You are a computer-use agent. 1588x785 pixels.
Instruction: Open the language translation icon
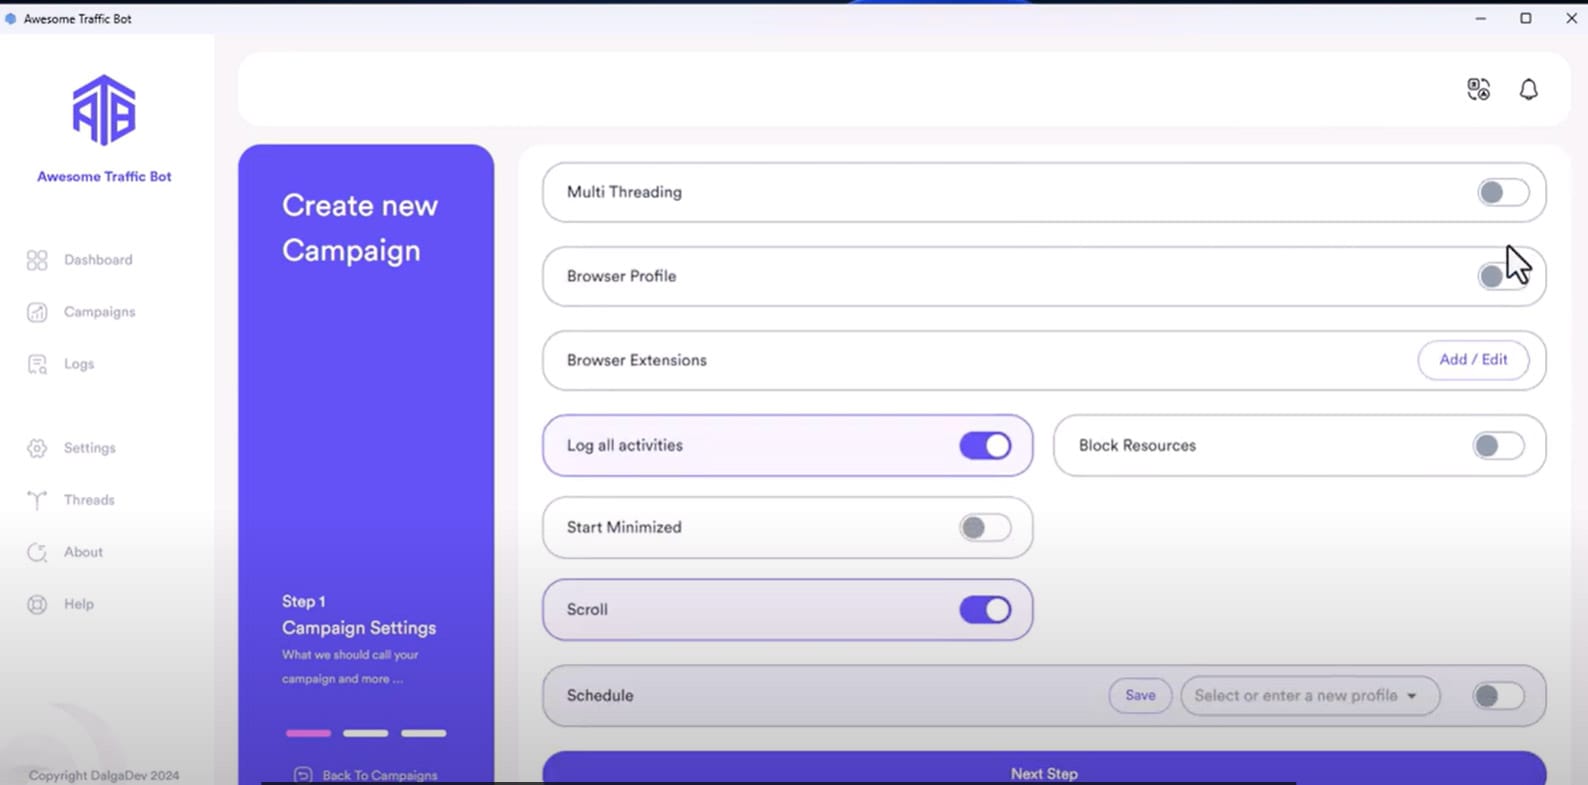point(1478,89)
